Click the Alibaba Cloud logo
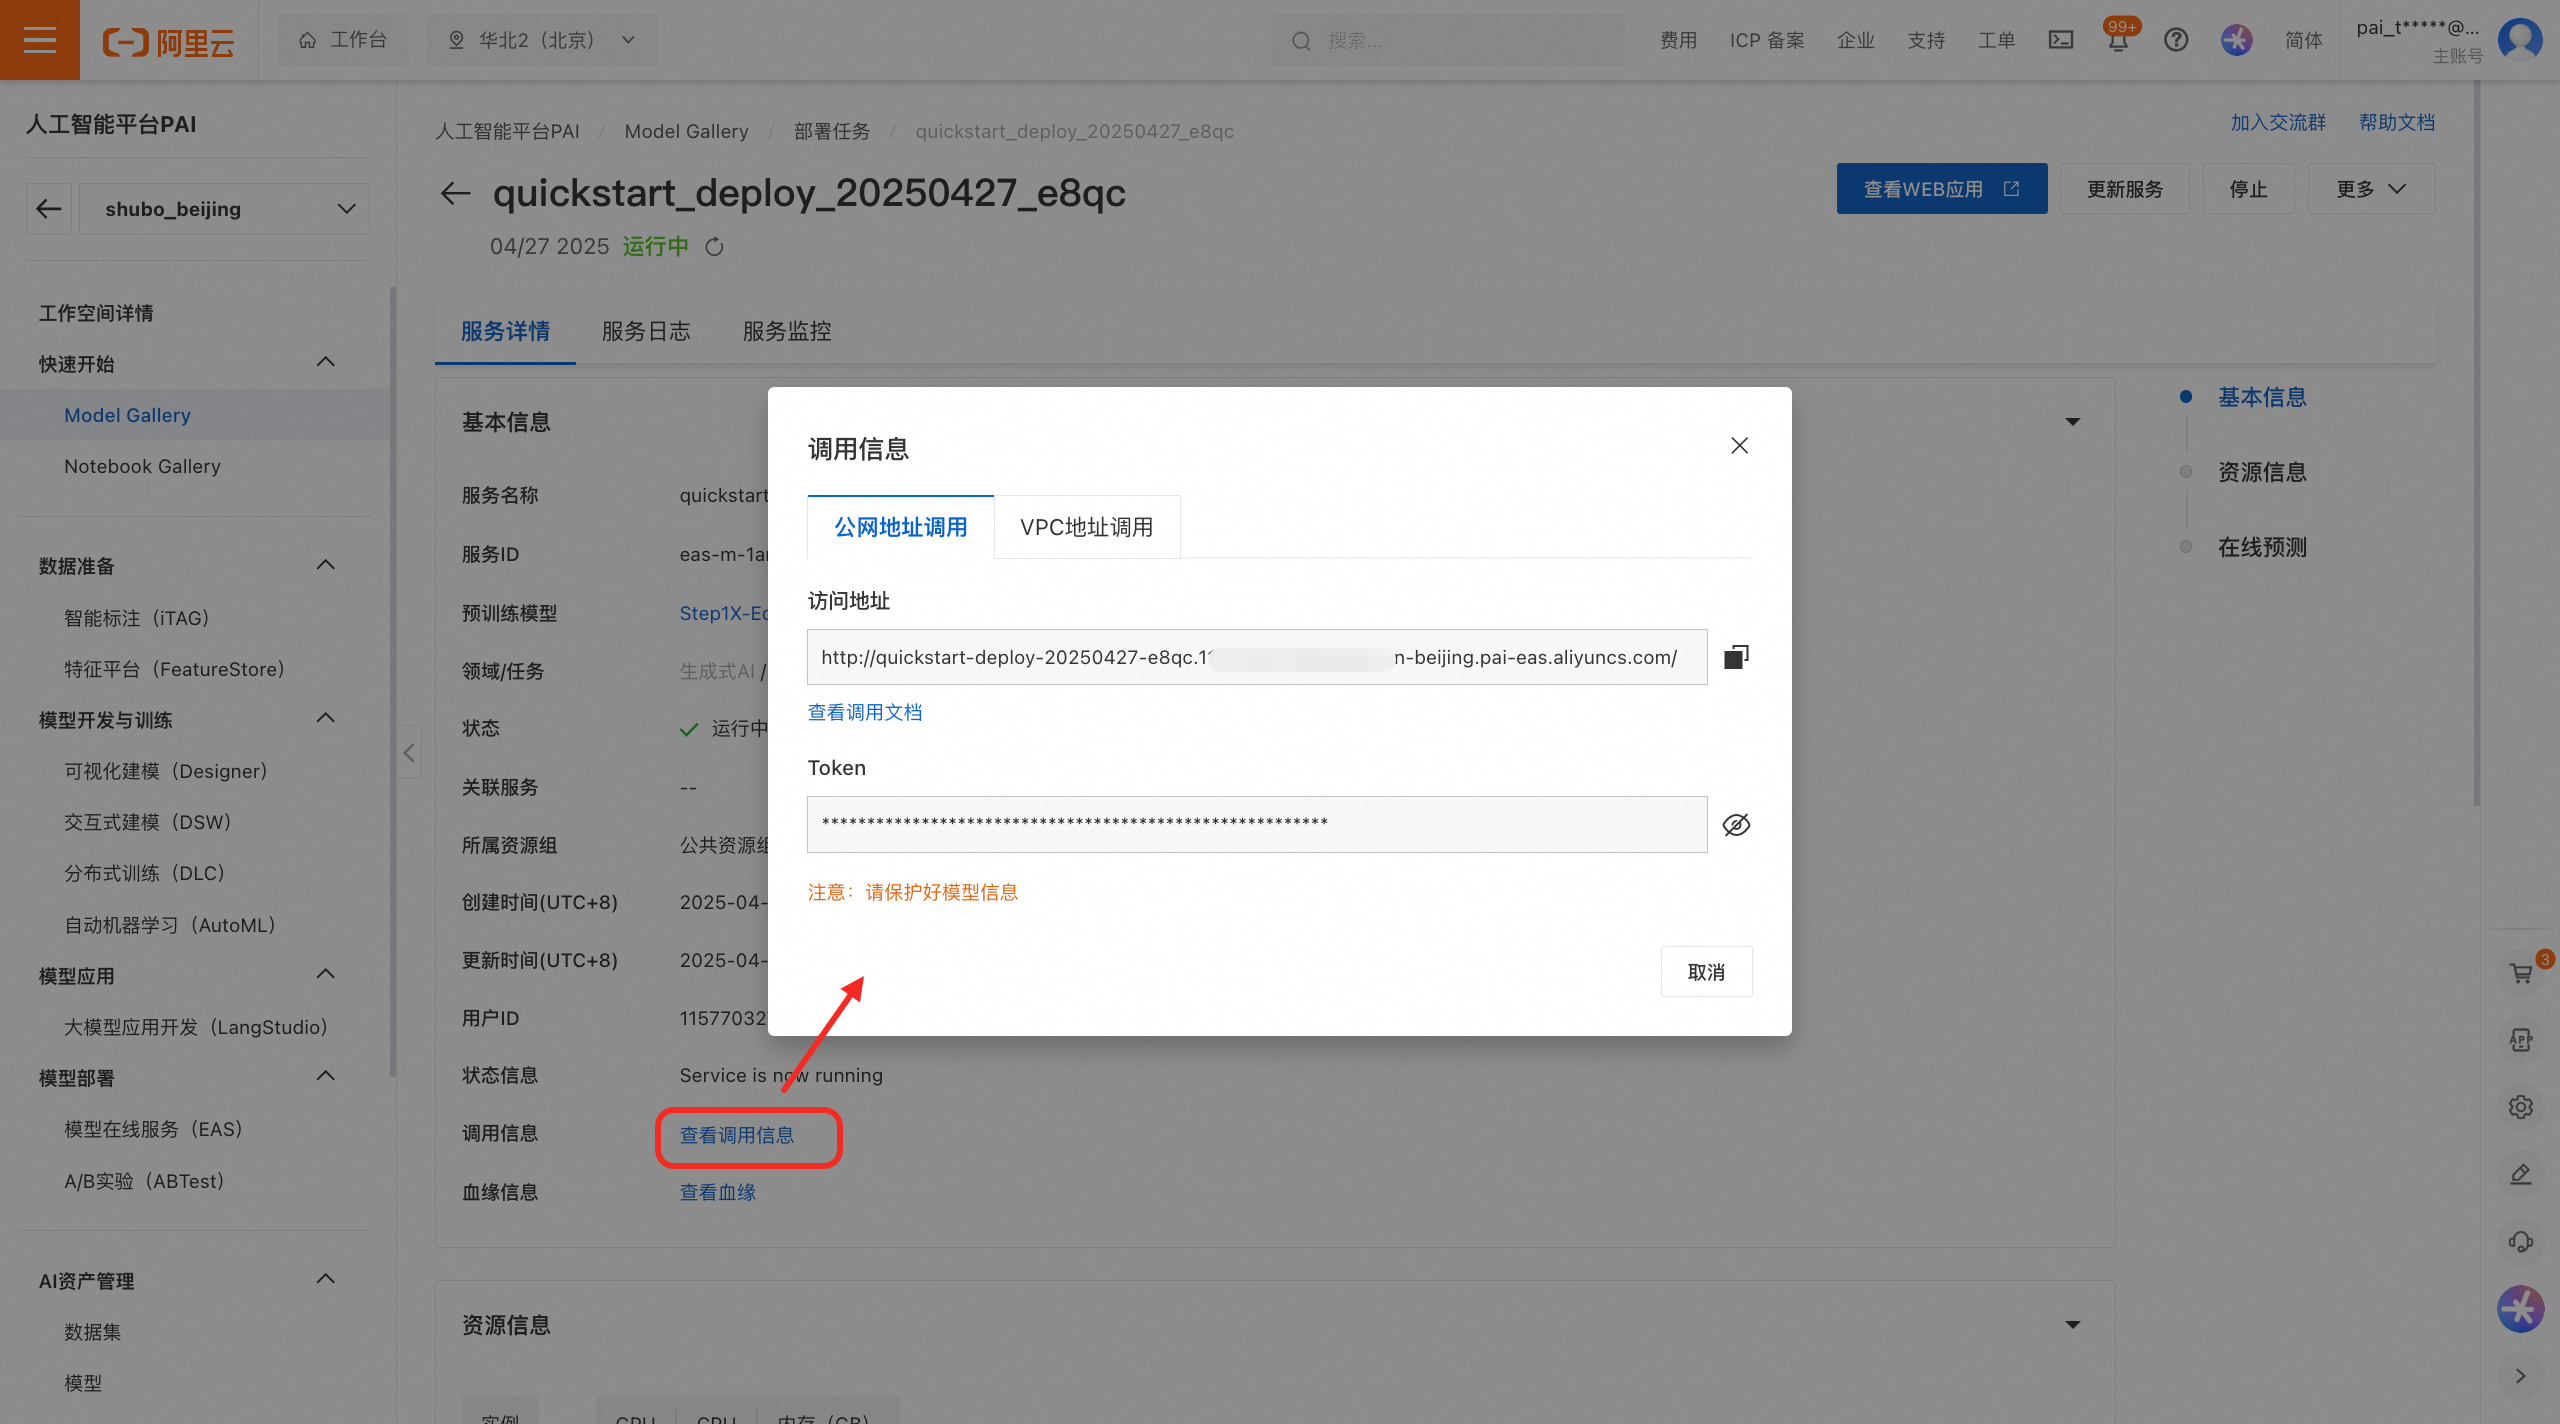The image size is (2560, 1424). coord(168,42)
